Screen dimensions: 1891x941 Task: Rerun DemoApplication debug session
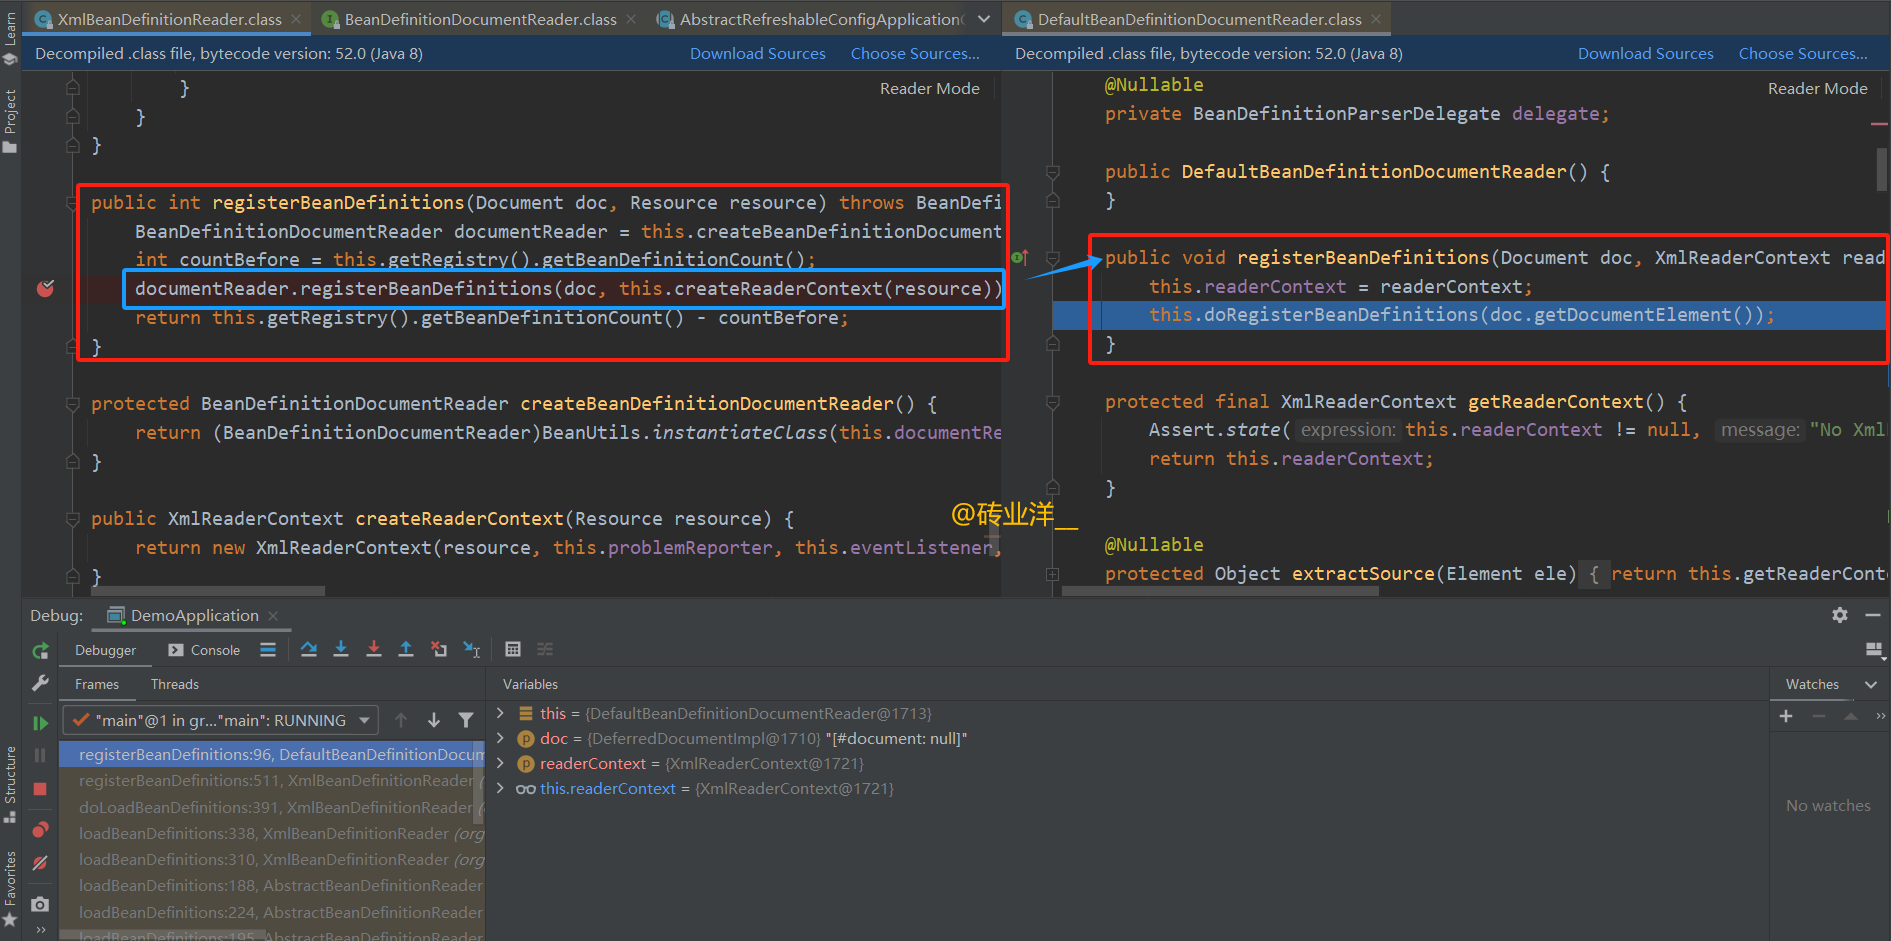point(40,651)
